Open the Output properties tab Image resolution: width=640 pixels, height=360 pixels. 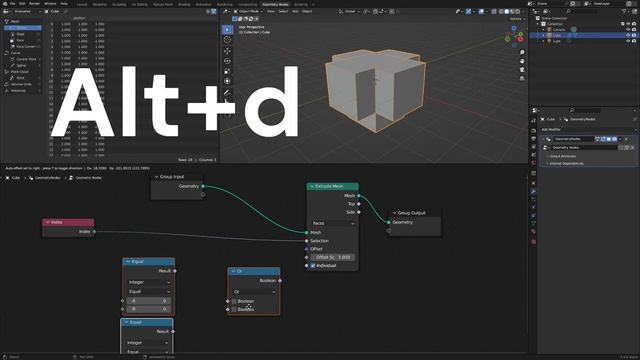pyautogui.click(x=533, y=139)
